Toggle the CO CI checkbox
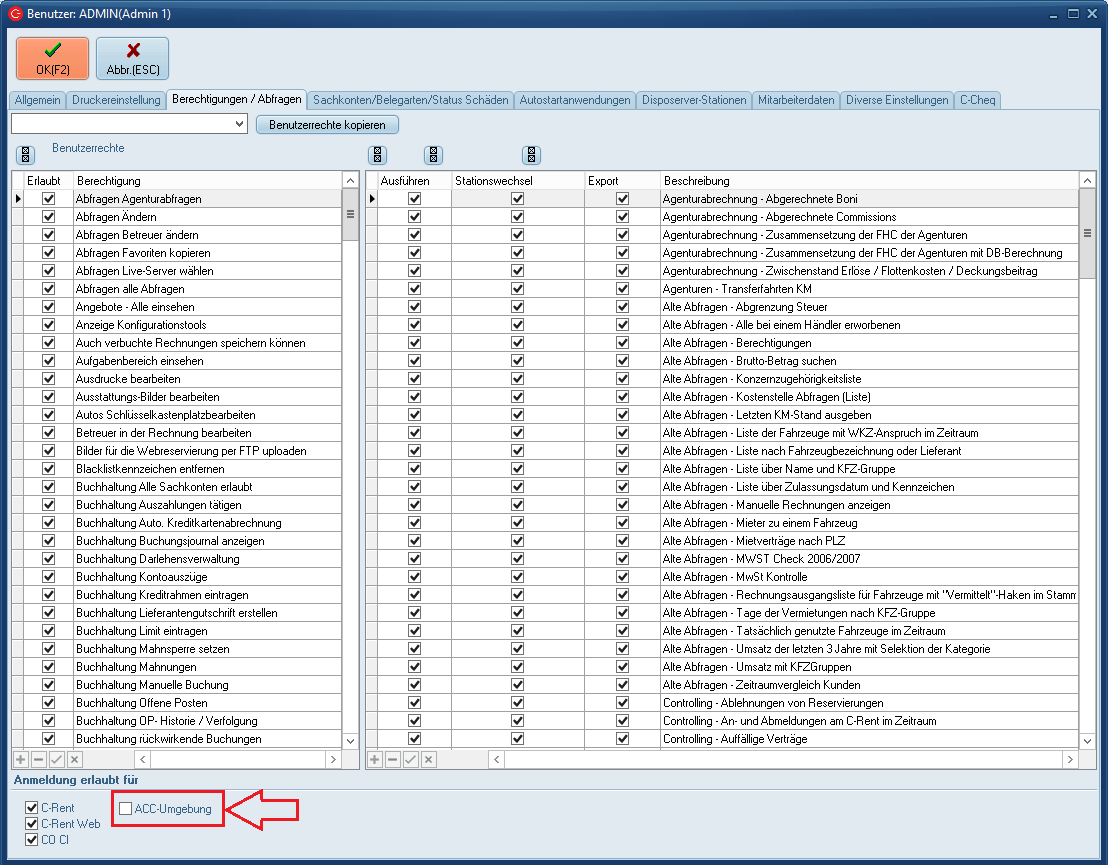Image resolution: width=1108 pixels, height=865 pixels. tap(32, 840)
